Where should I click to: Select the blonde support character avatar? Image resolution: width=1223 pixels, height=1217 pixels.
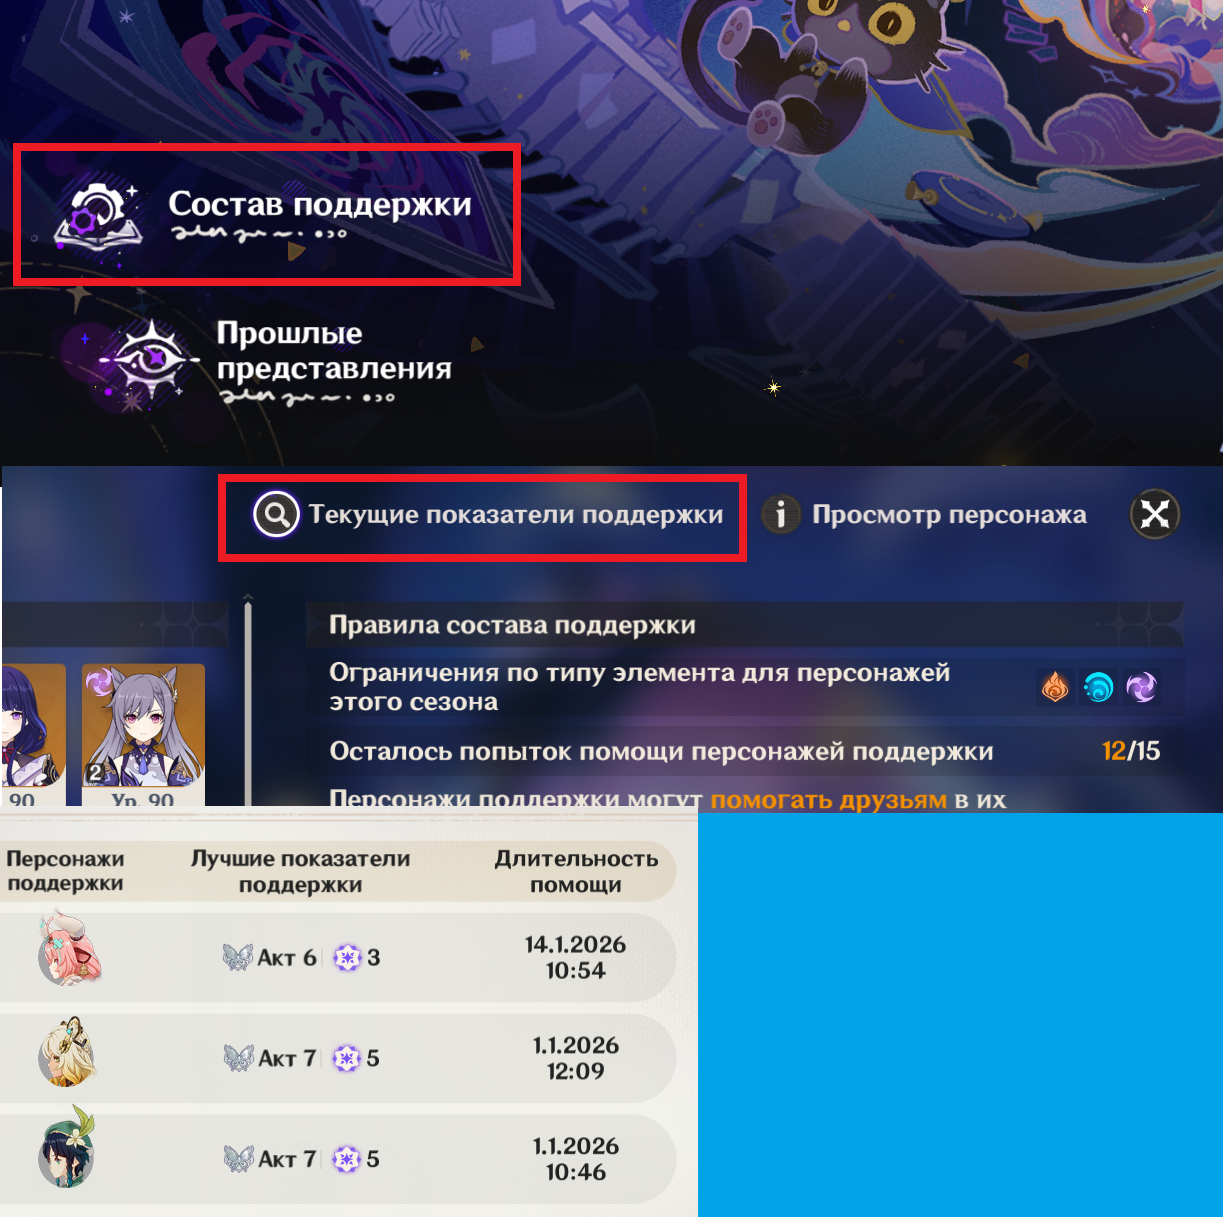[x=66, y=1054]
